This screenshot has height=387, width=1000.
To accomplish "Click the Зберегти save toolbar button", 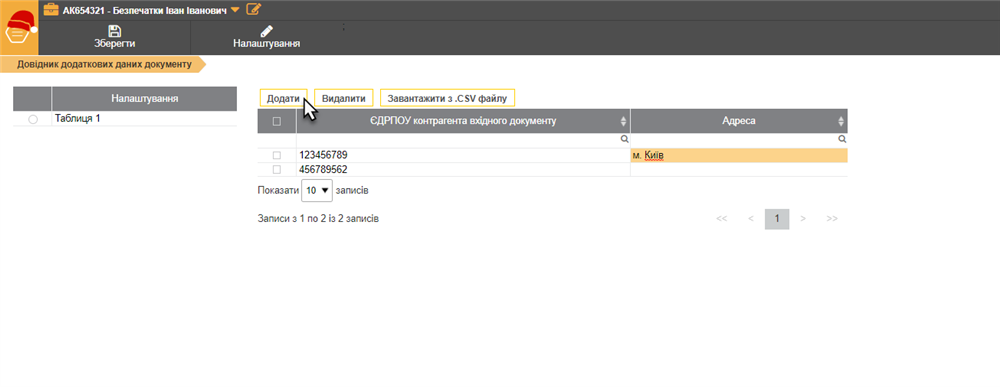I will coord(115,37).
